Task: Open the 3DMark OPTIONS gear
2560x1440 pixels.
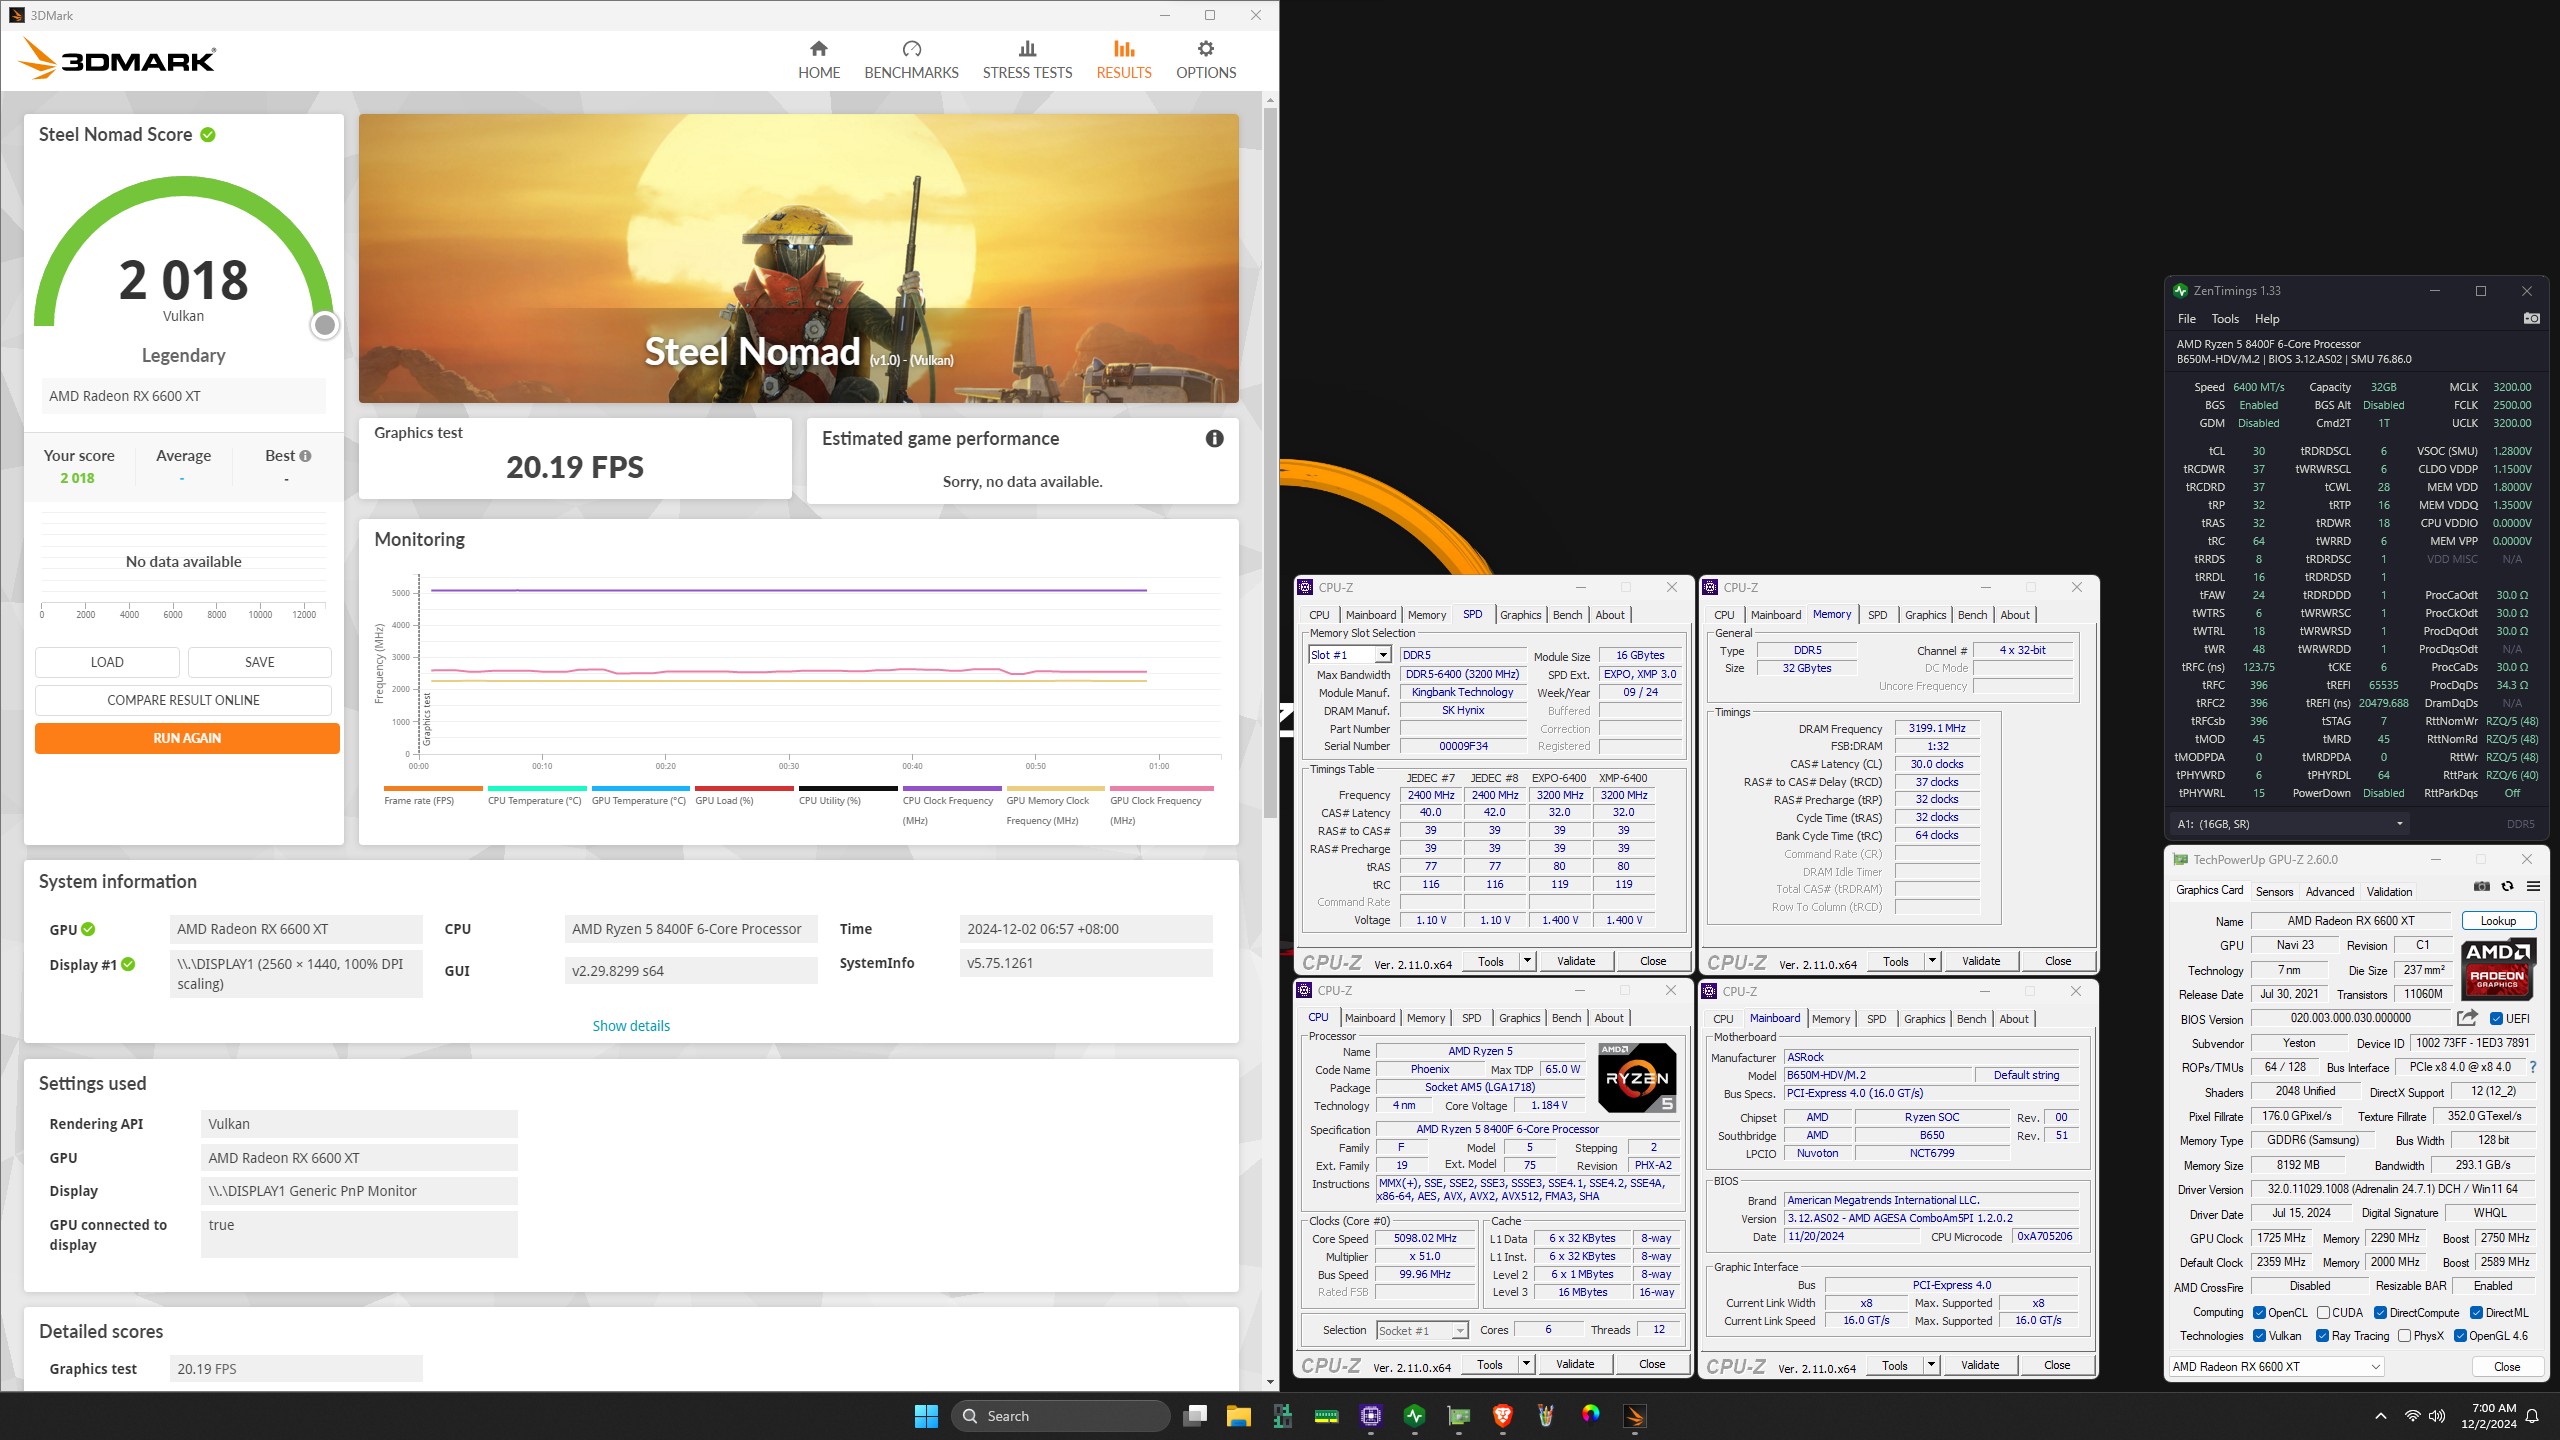Action: coord(1206,60)
